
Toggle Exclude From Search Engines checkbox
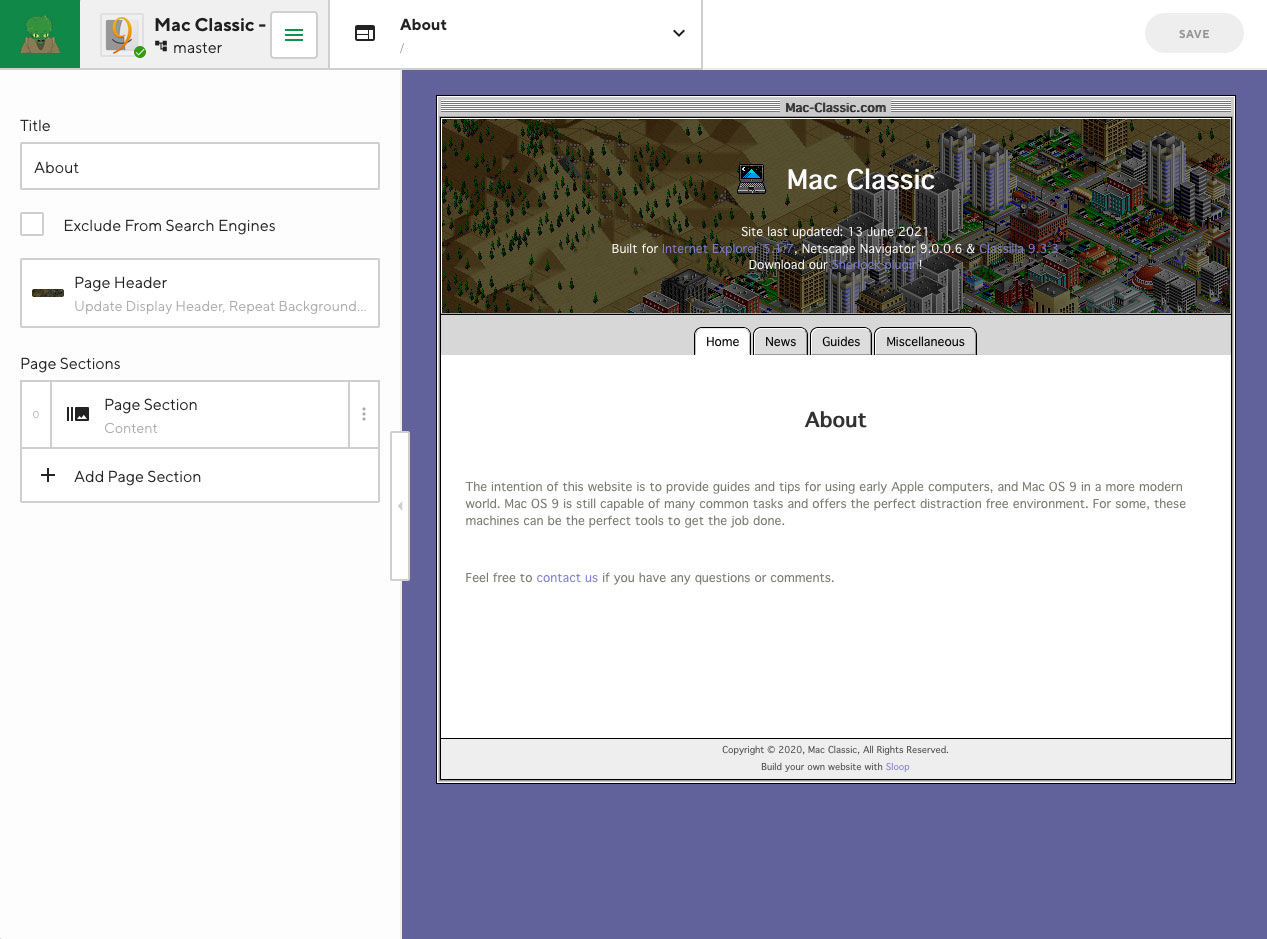pos(33,225)
